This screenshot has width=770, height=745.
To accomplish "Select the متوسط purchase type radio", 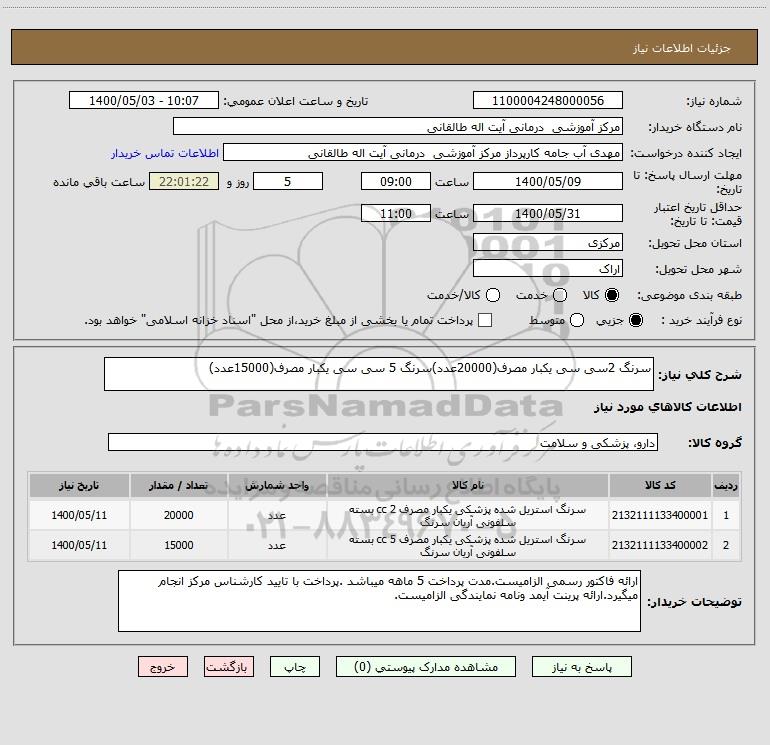I will tap(577, 320).
